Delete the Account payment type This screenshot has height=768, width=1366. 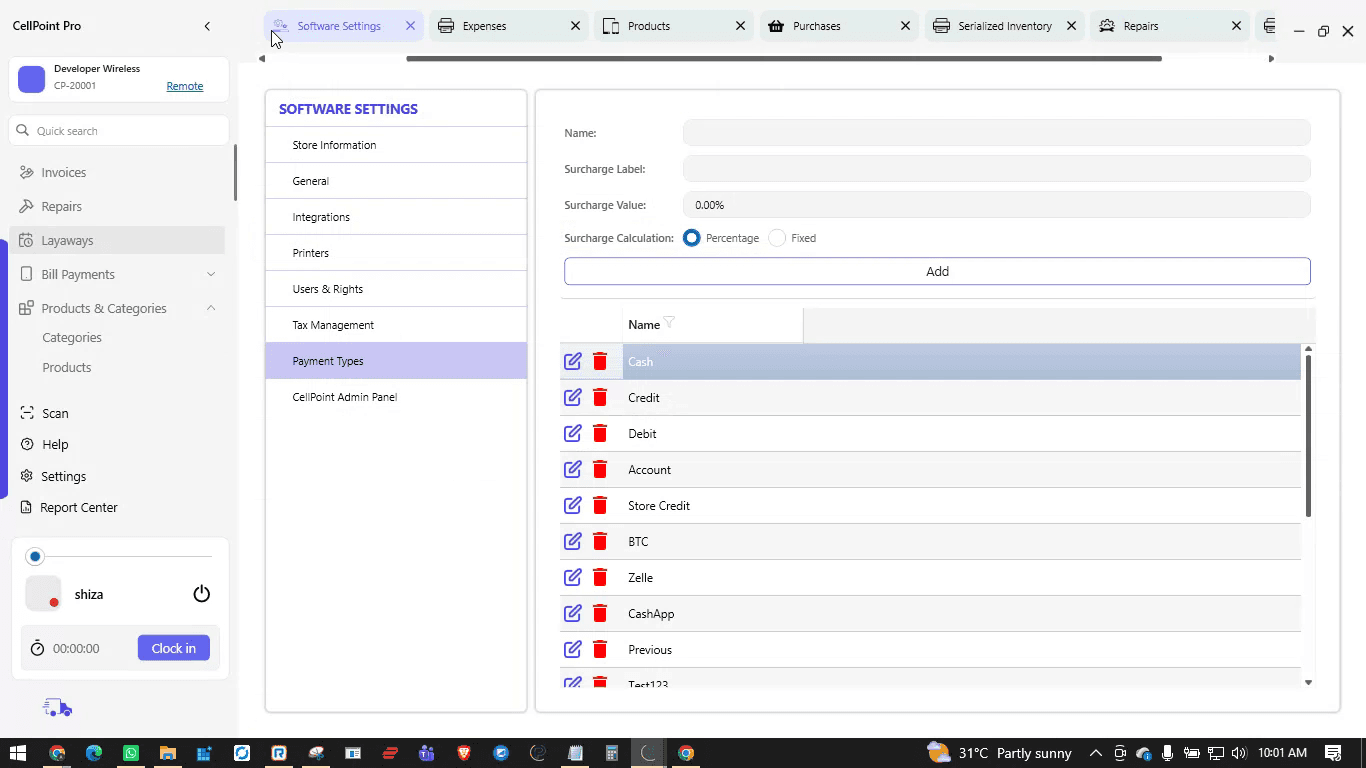(600, 469)
